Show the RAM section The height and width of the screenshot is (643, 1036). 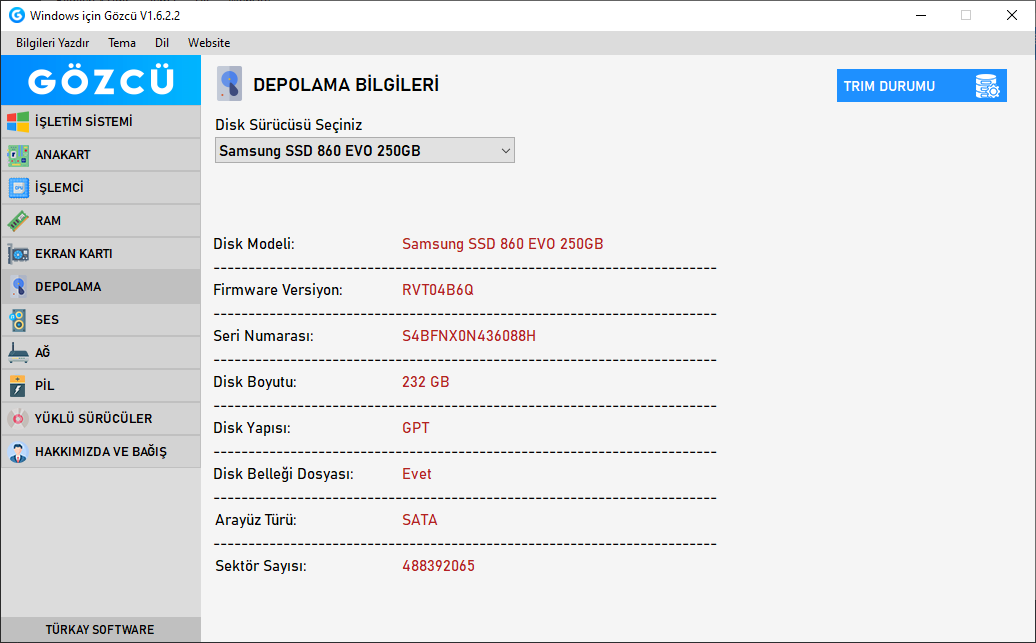tap(101, 221)
